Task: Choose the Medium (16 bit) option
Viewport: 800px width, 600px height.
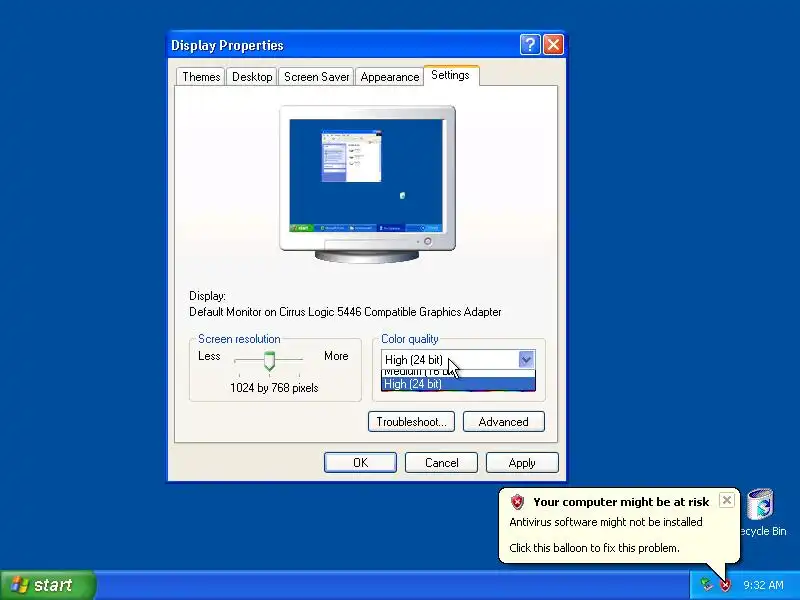Action: coord(458,373)
